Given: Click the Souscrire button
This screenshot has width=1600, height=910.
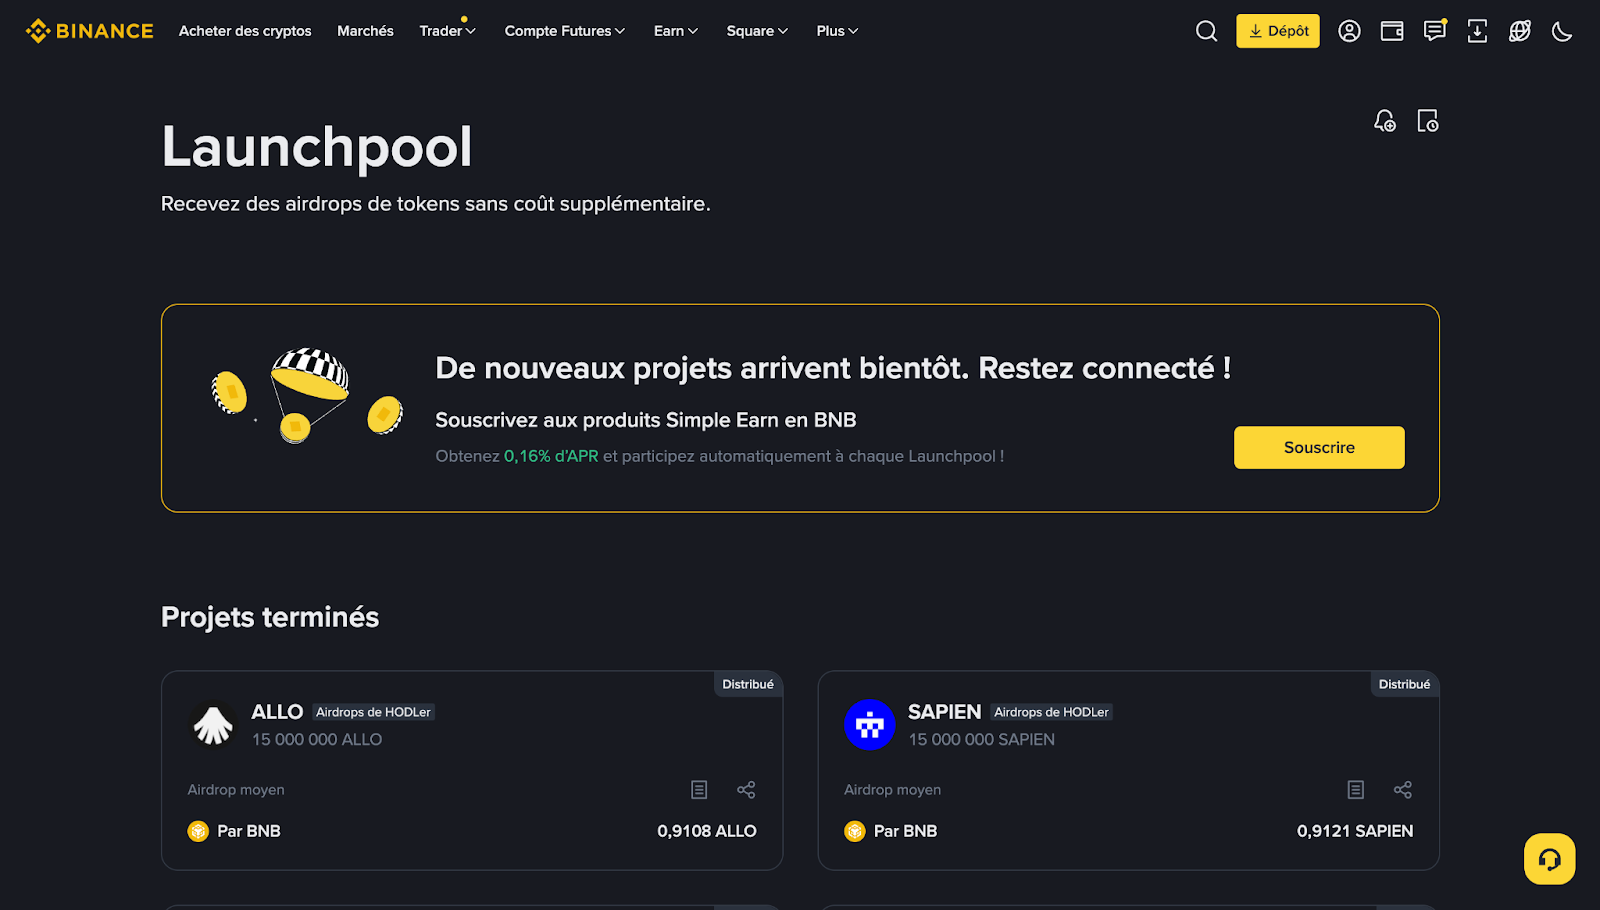Looking at the screenshot, I should tap(1319, 447).
